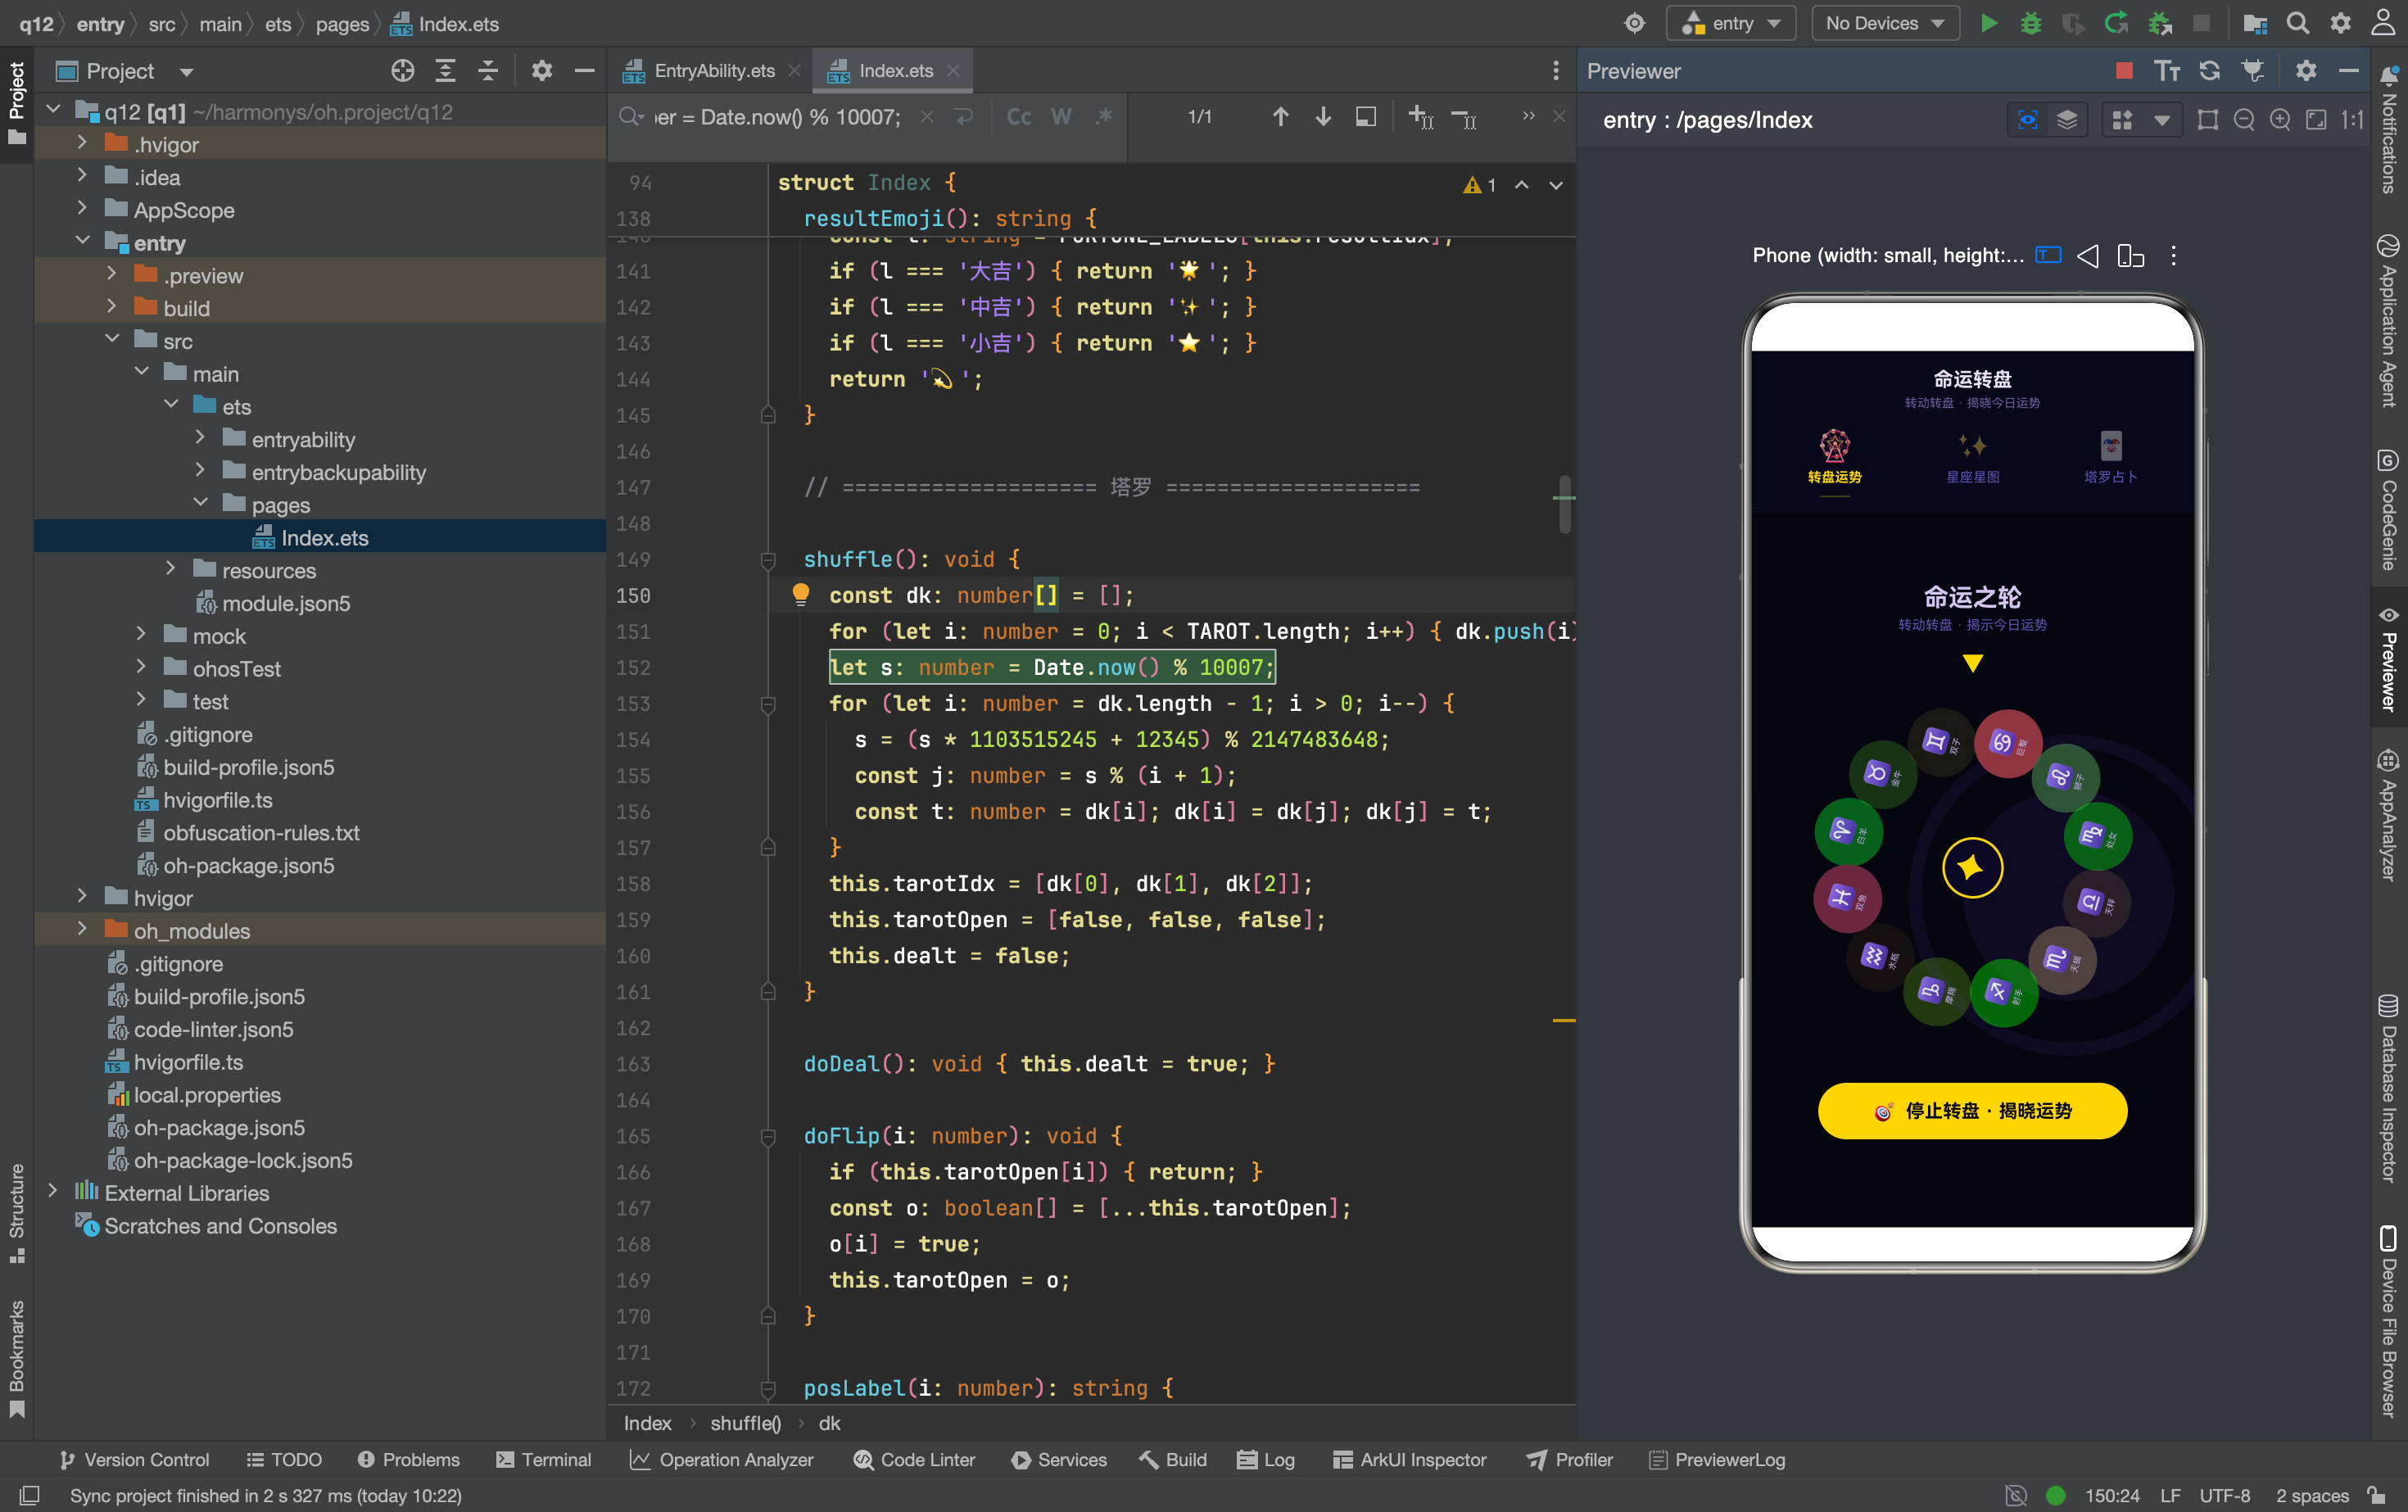Click the lightbulb quick-fix on line 150
The image size is (2408, 1512).
pyautogui.click(x=801, y=594)
